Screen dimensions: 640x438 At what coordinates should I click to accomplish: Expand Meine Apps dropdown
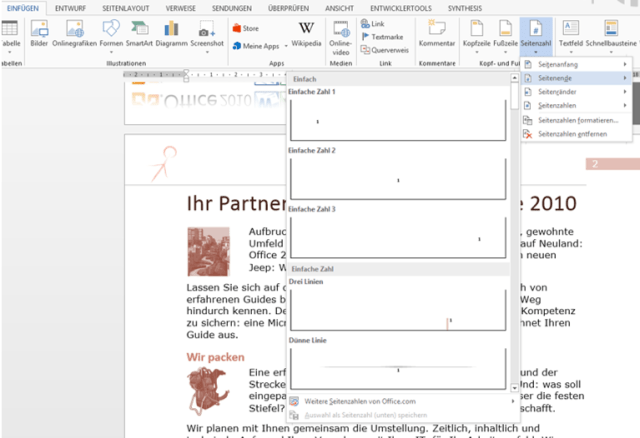tap(262, 46)
